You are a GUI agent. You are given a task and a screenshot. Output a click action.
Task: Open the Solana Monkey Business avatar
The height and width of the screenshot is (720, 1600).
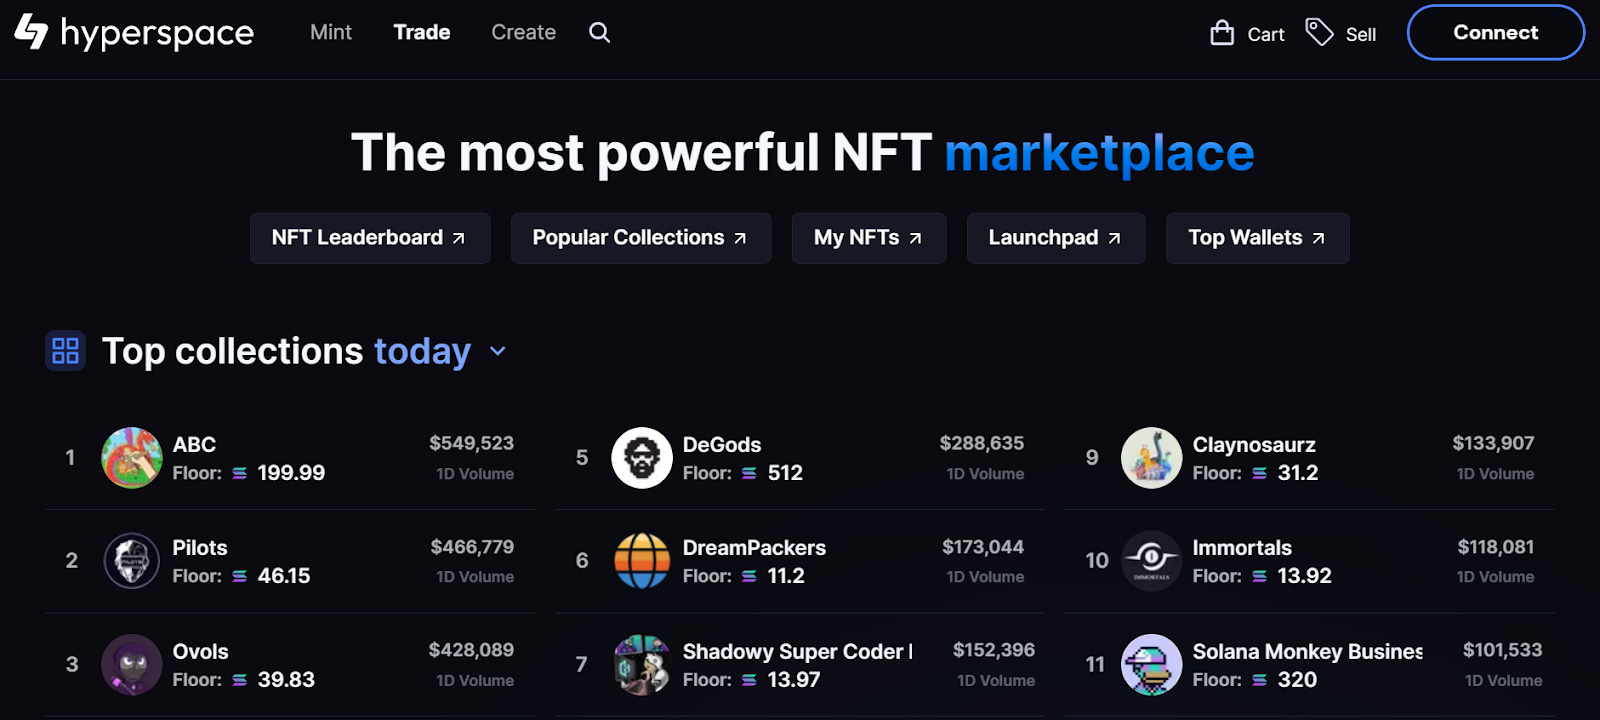click(1152, 664)
